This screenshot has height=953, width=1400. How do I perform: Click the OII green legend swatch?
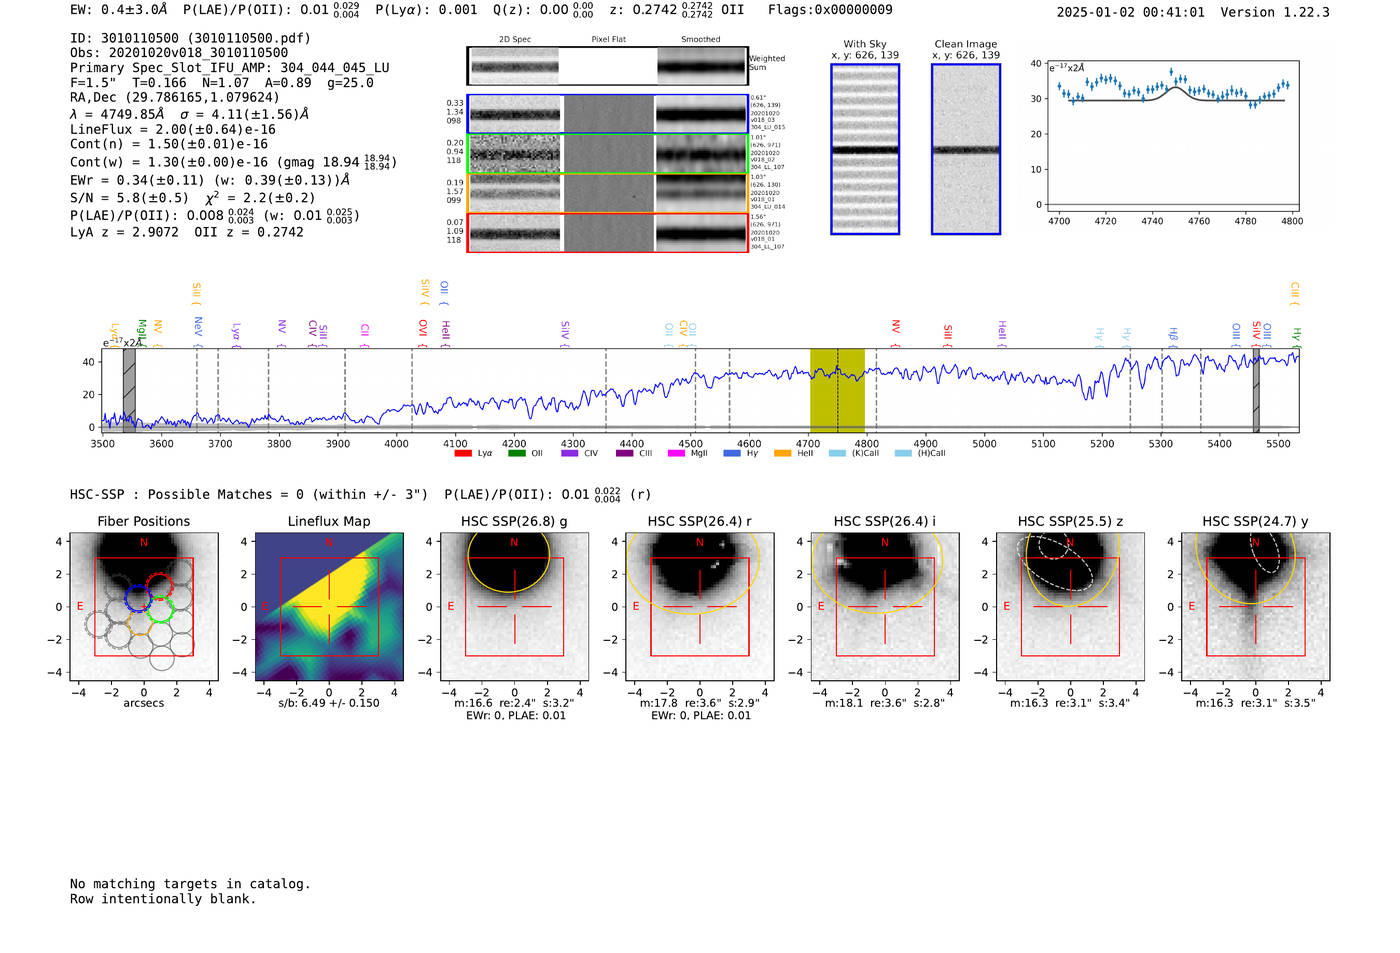[x=516, y=454]
